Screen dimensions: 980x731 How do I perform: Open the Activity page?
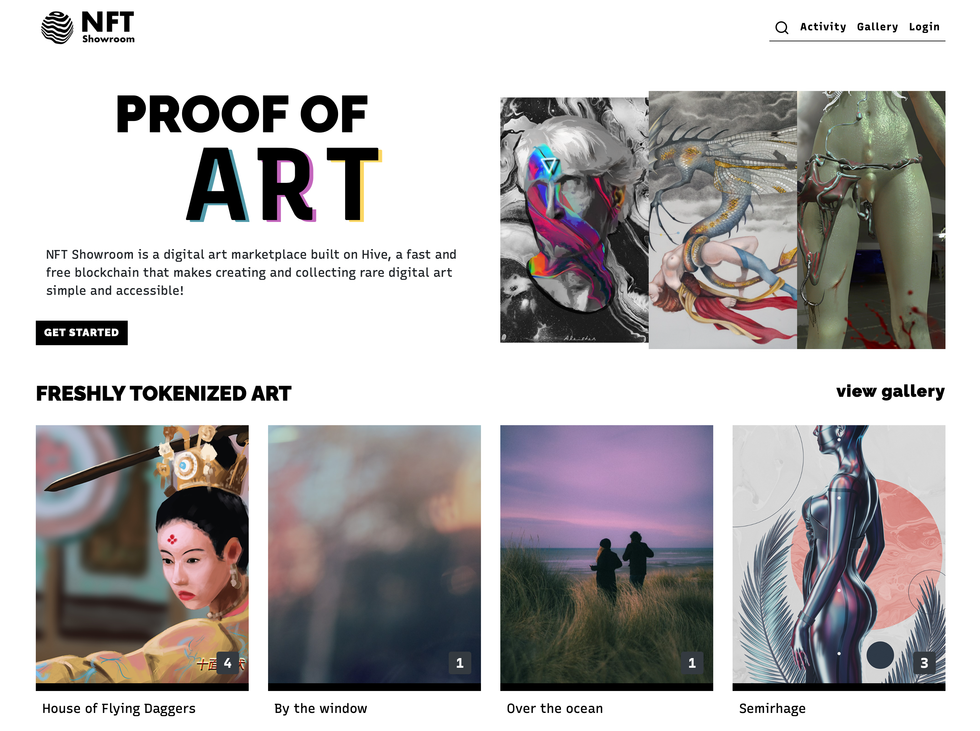pyautogui.click(x=822, y=27)
